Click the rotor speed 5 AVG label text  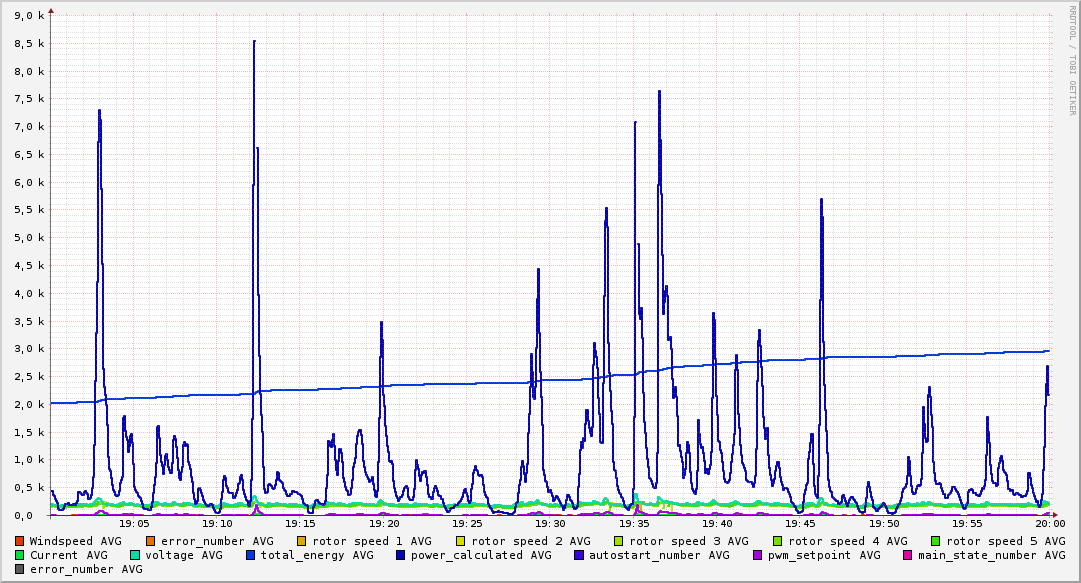(x=1005, y=541)
